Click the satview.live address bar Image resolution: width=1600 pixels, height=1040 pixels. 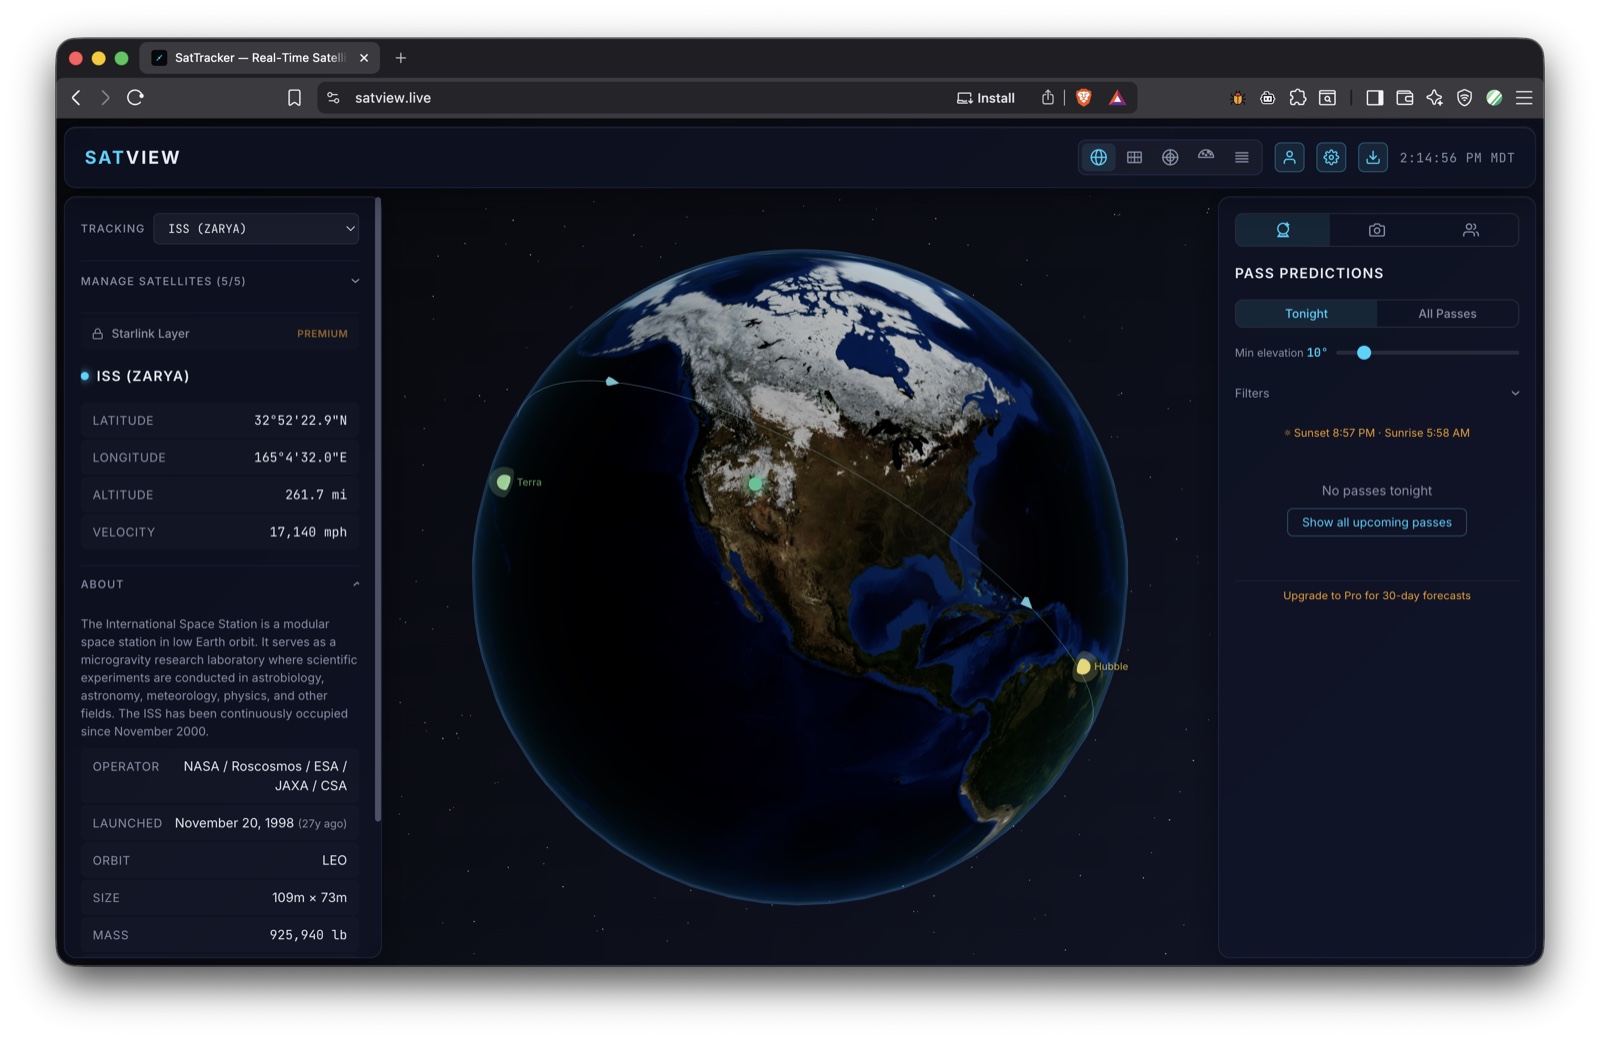coord(640,97)
